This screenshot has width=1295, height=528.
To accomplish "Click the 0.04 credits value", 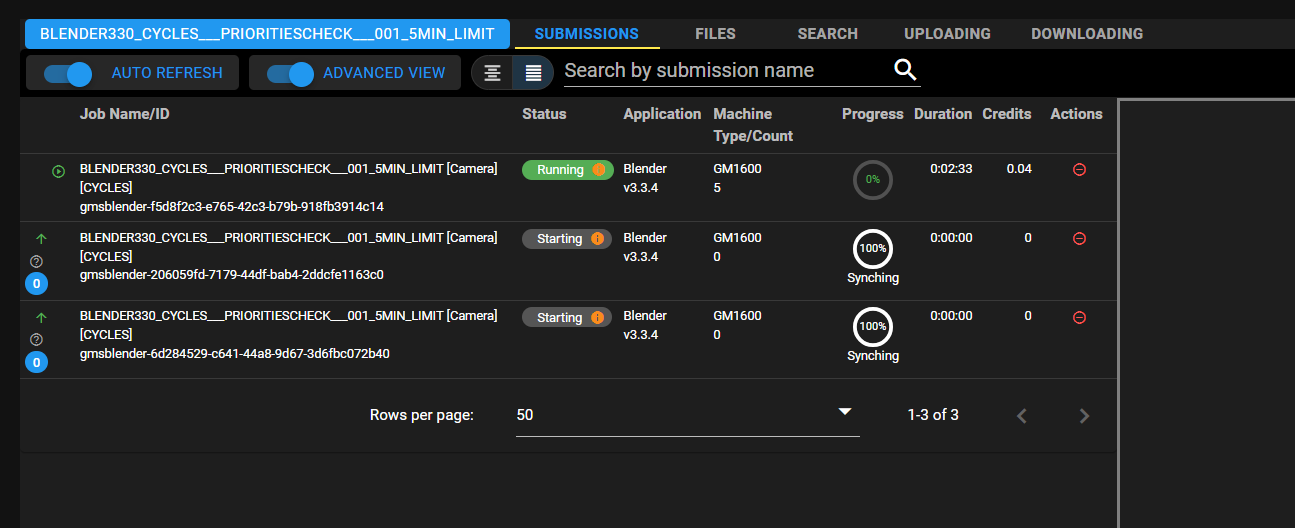I will (1019, 169).
